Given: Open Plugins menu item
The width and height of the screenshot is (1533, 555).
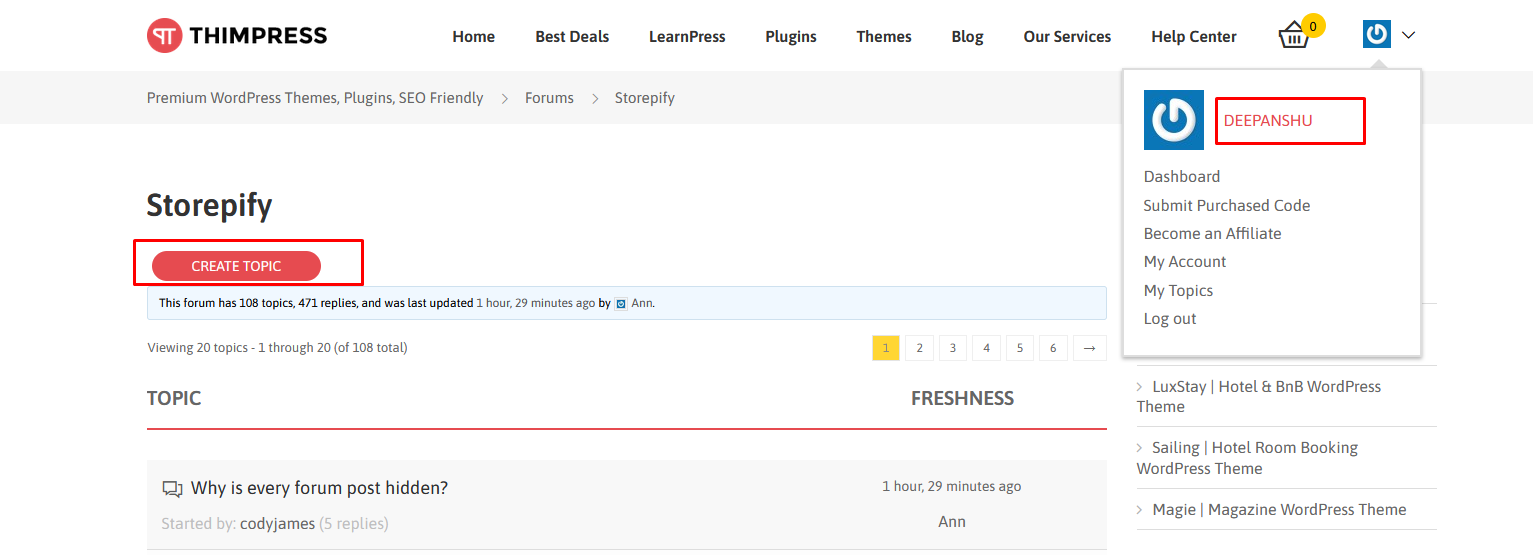Looking at the screenshot, I should pos(791,36).
